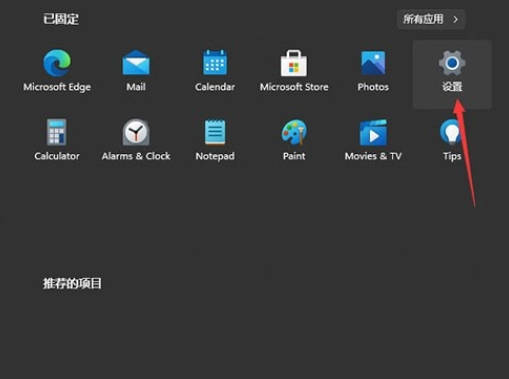Open Microsoft Store
Image resolution: width=509 pixels, height=379 pixels.
click(x=294, y=70)
